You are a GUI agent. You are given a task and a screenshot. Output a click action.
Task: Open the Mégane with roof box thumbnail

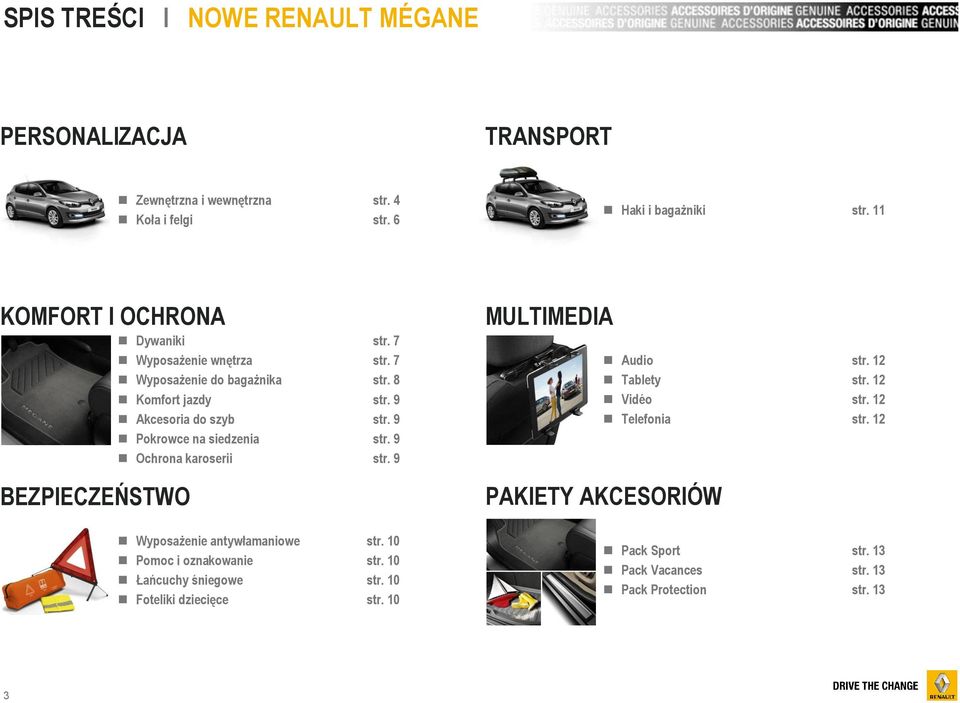537,197
